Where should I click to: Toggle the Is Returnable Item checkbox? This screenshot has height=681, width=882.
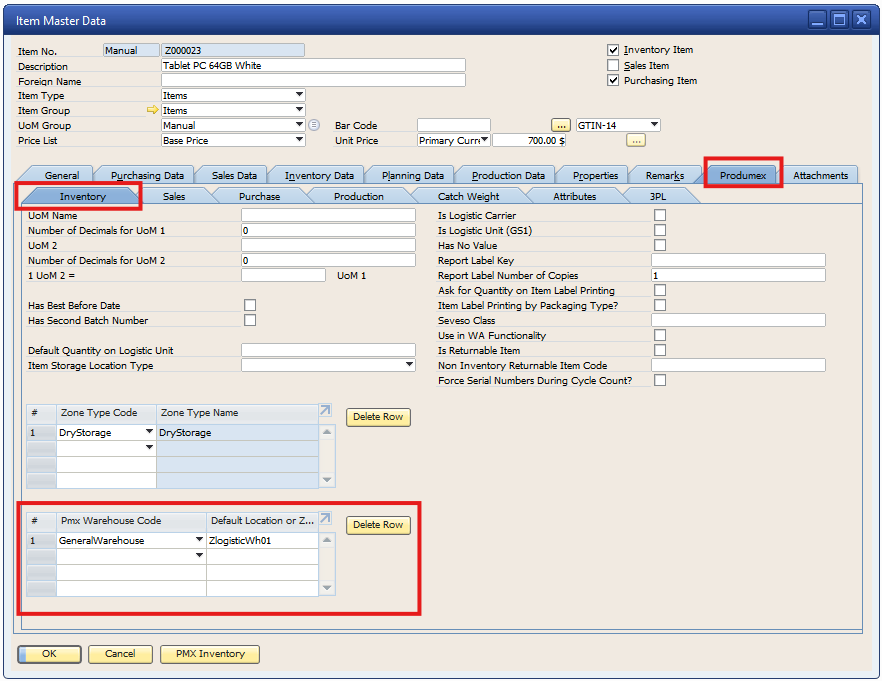click(x=659, y=350)
